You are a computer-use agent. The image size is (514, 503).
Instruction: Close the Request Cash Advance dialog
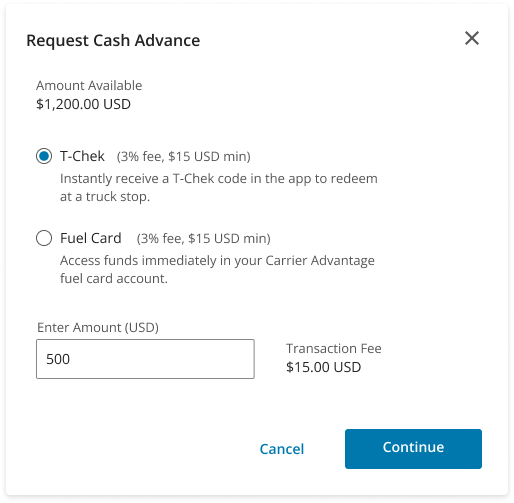(x=472, y=38)
